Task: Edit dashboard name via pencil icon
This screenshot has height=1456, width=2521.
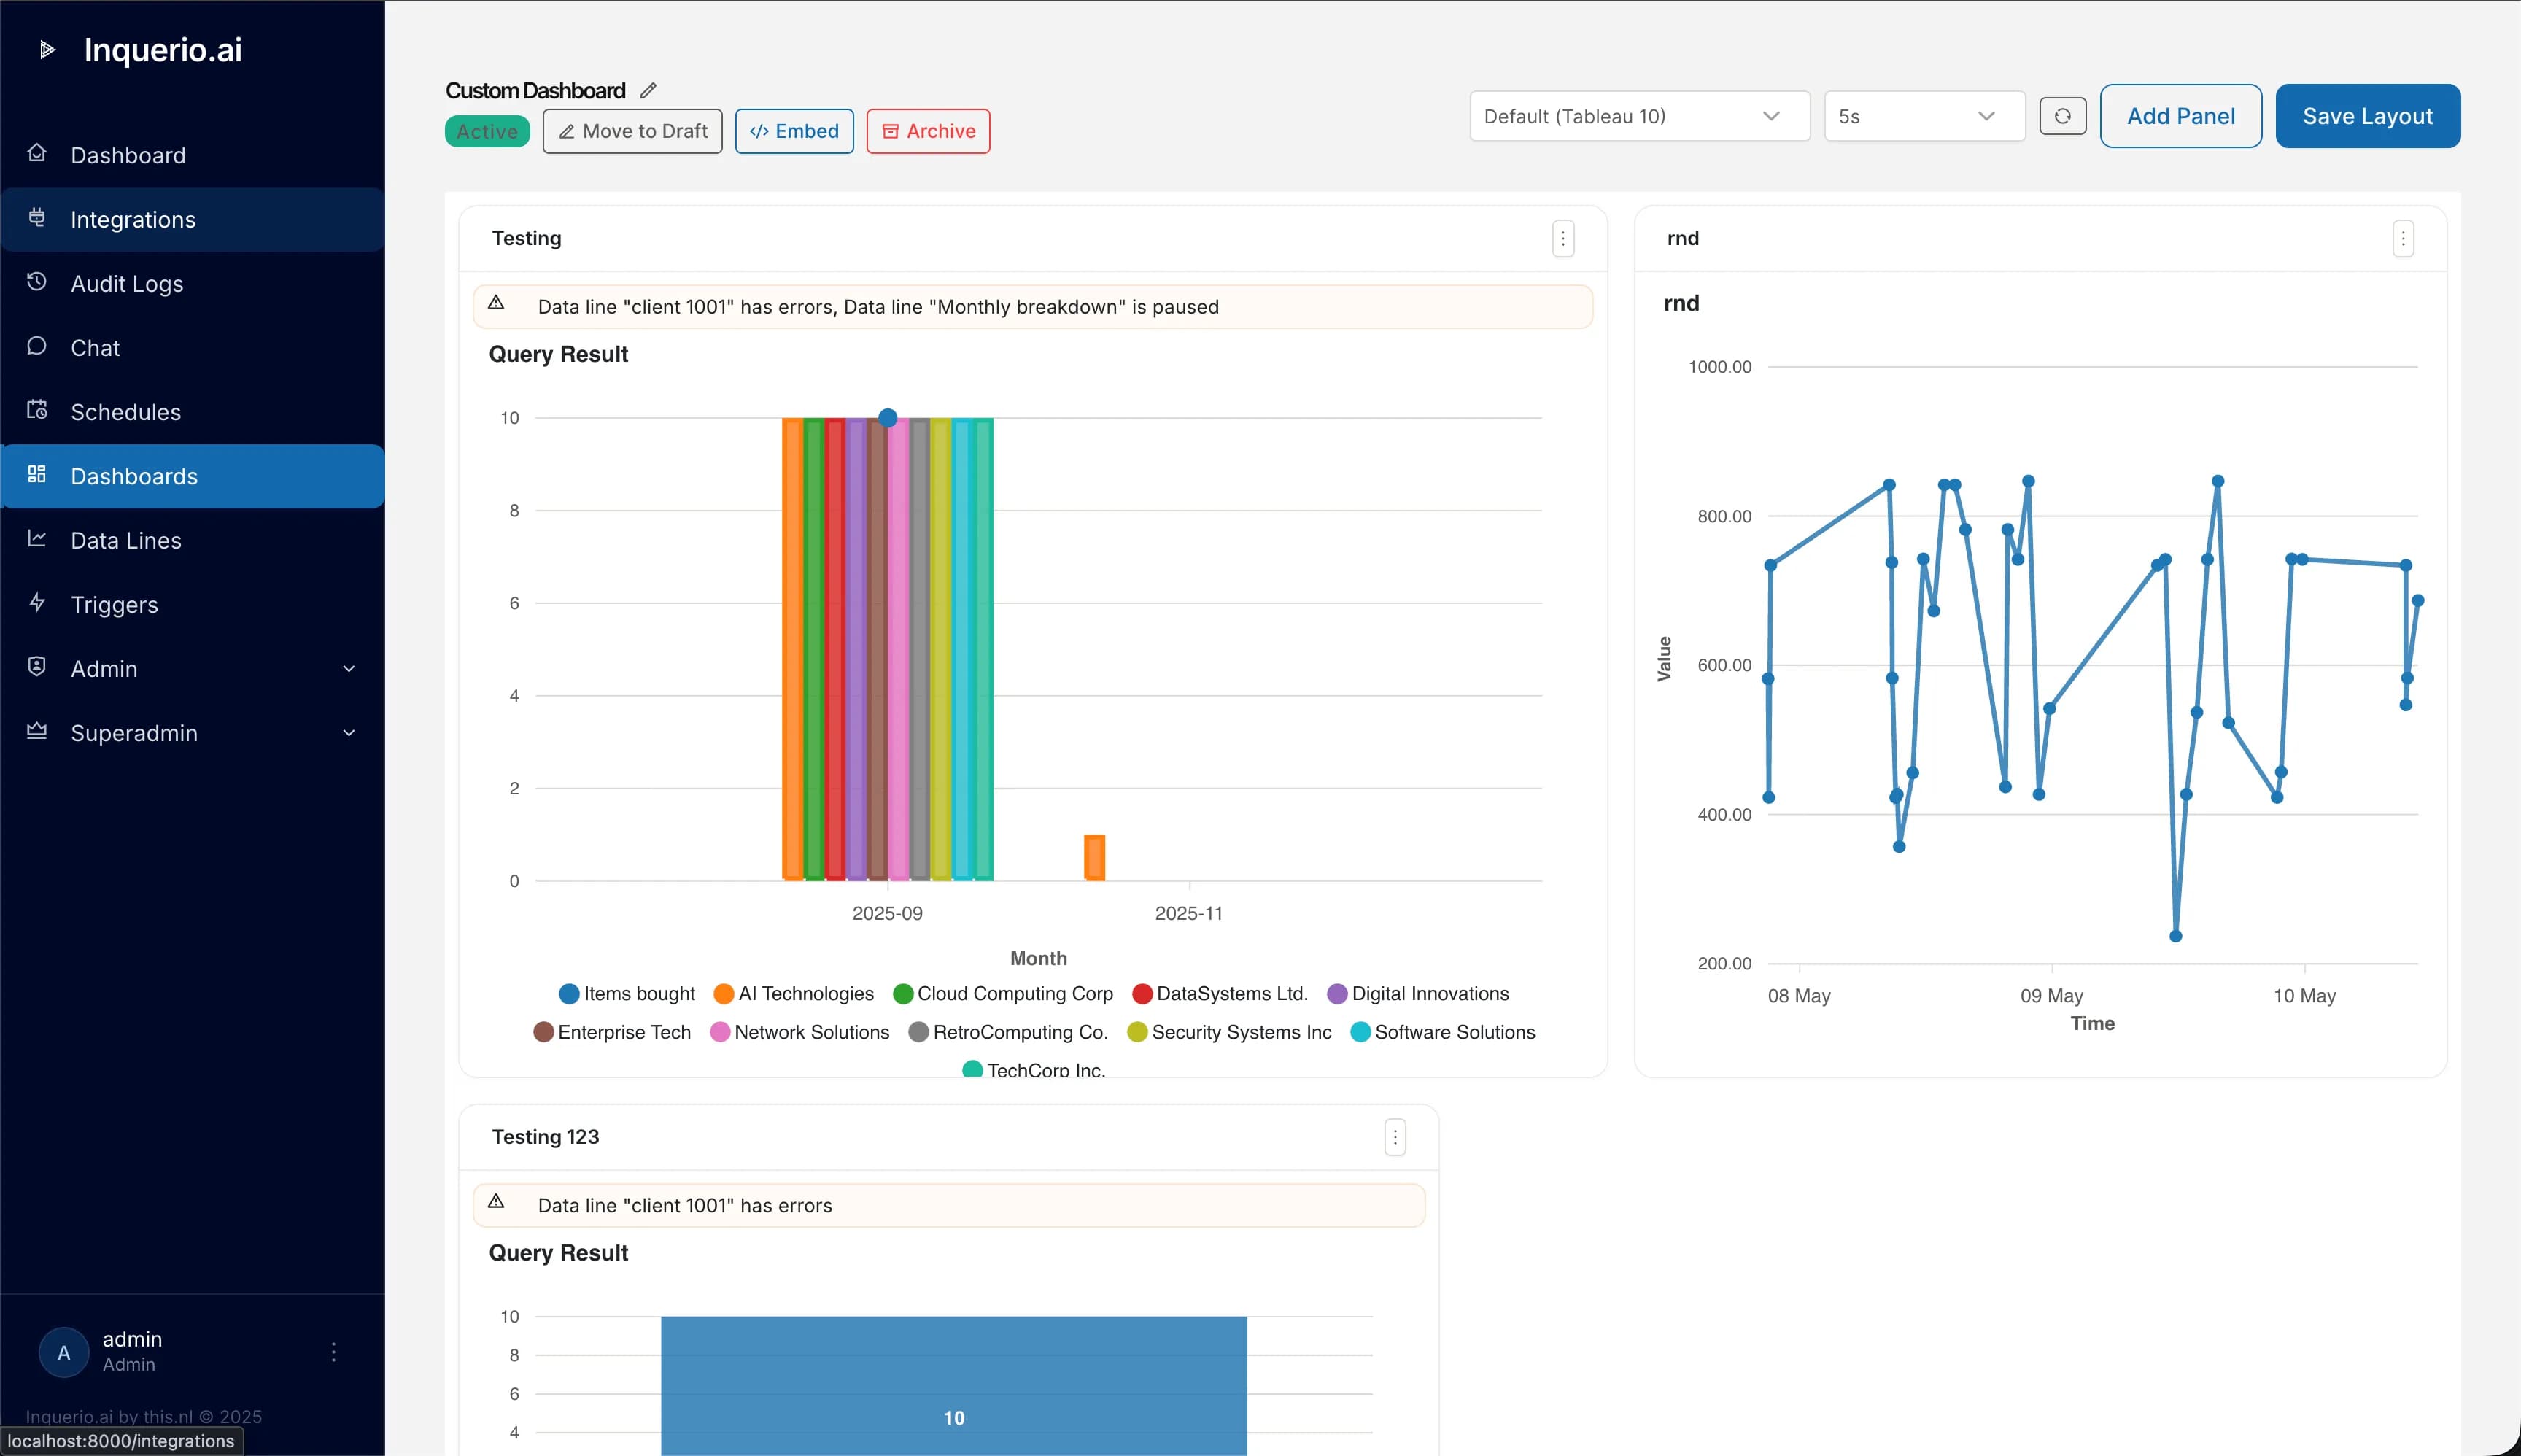Action: [x=648, y=91]
